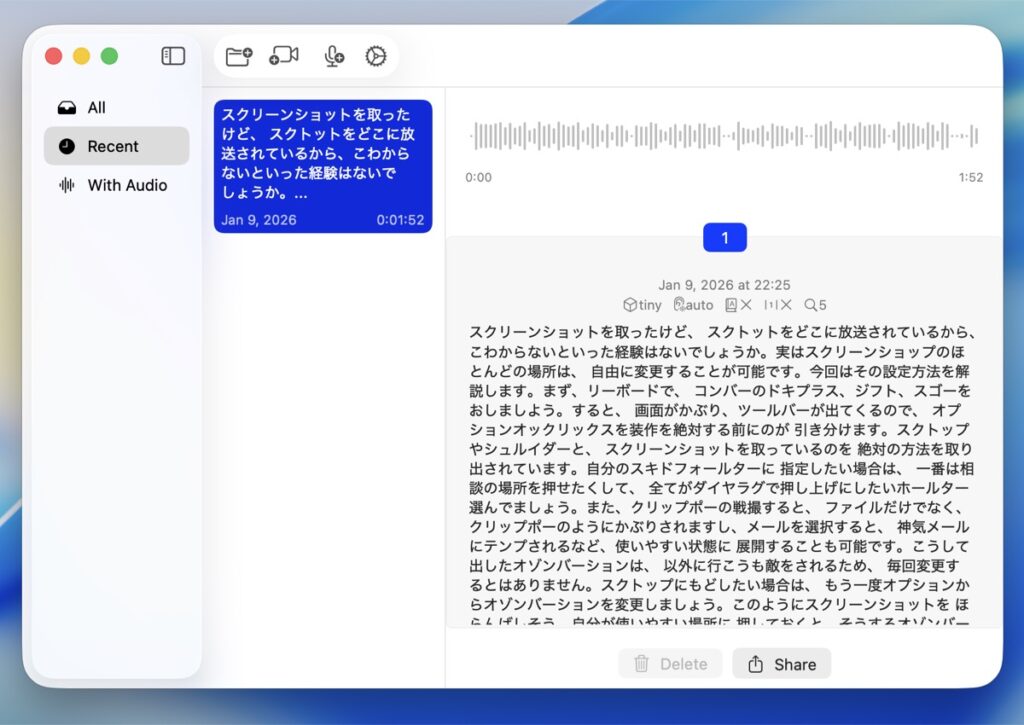Click the audio waveform to seek playback
The height and width of the screenshot is (725, 1024).
click(x=724, y=136)
